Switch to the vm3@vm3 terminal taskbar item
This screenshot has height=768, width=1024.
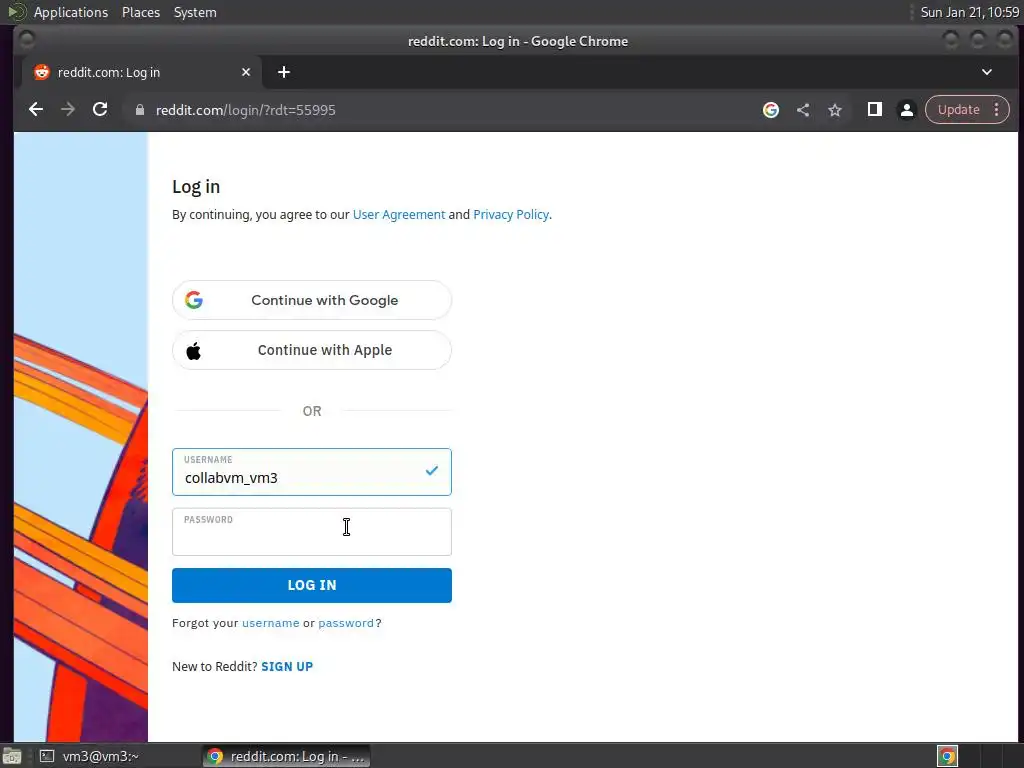point(90,756)
